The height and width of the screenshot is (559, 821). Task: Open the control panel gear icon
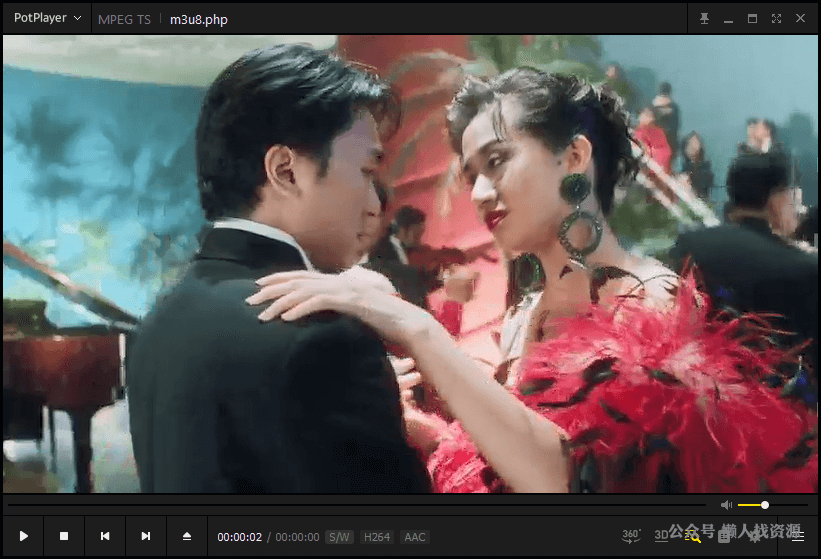(x=755, y=536)
